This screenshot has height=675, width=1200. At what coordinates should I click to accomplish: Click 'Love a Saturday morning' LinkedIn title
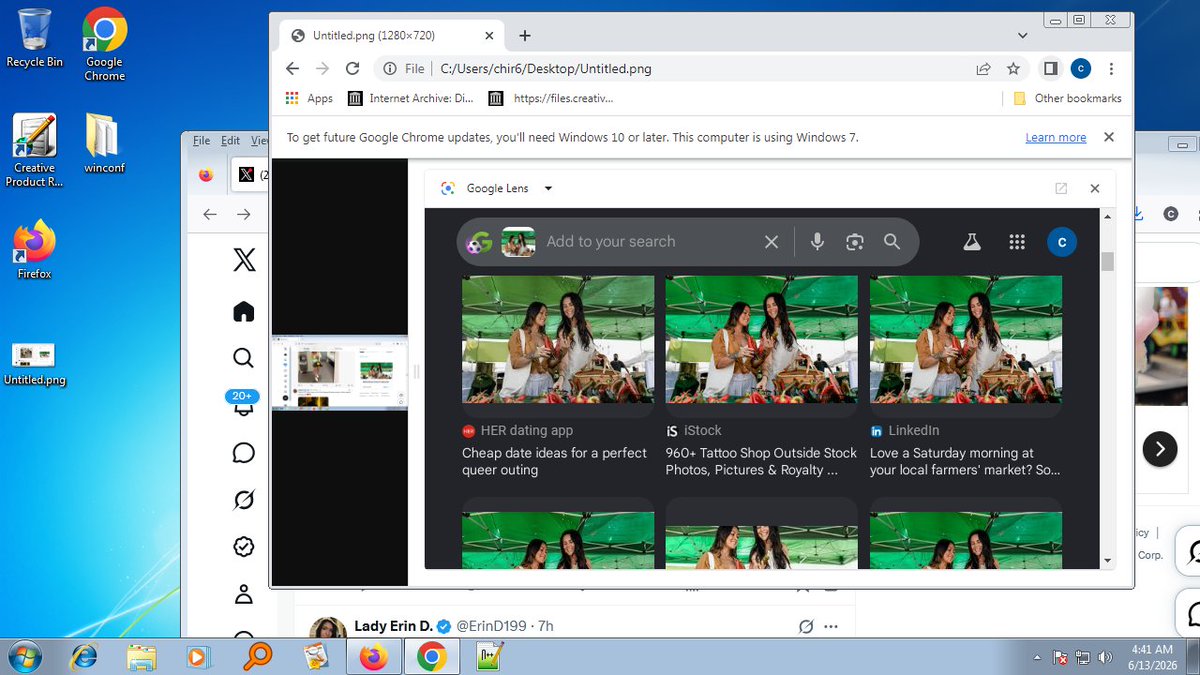(965, 461)
